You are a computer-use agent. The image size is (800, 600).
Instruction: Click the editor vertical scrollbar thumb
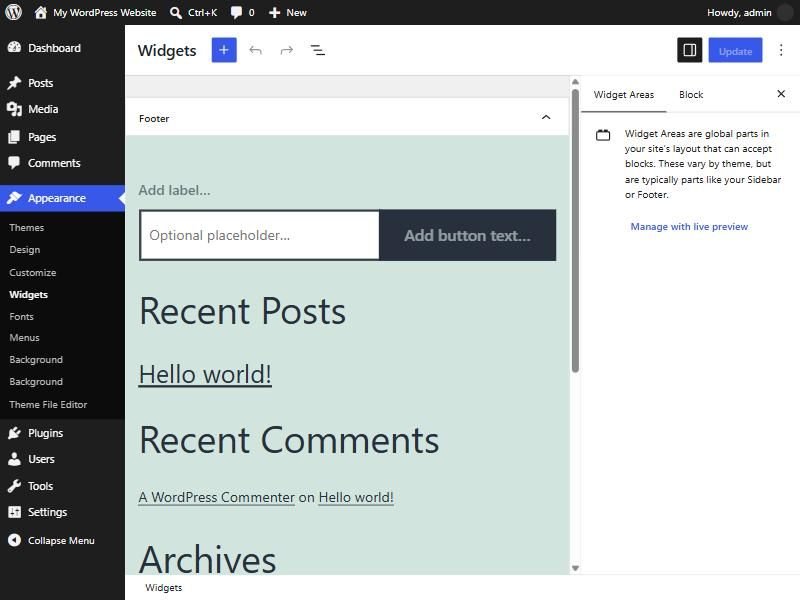(x=575, y=231)
